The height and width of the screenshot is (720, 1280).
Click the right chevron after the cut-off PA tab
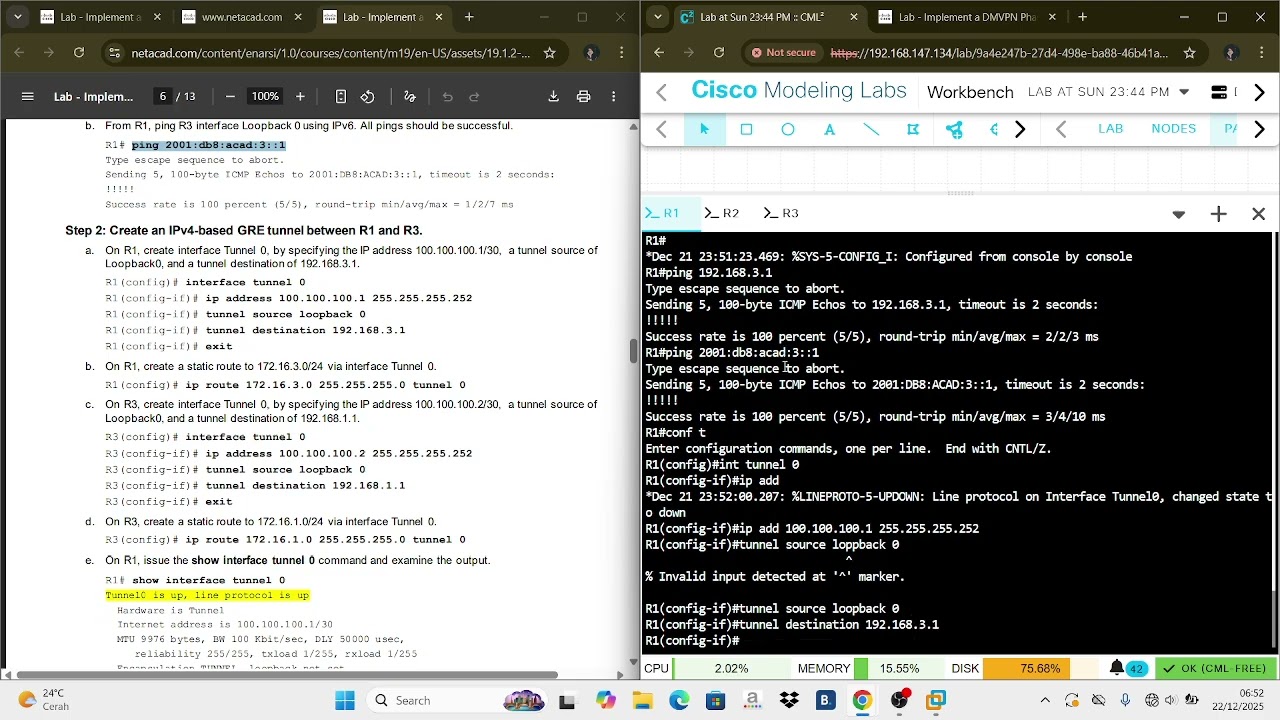1259,129
